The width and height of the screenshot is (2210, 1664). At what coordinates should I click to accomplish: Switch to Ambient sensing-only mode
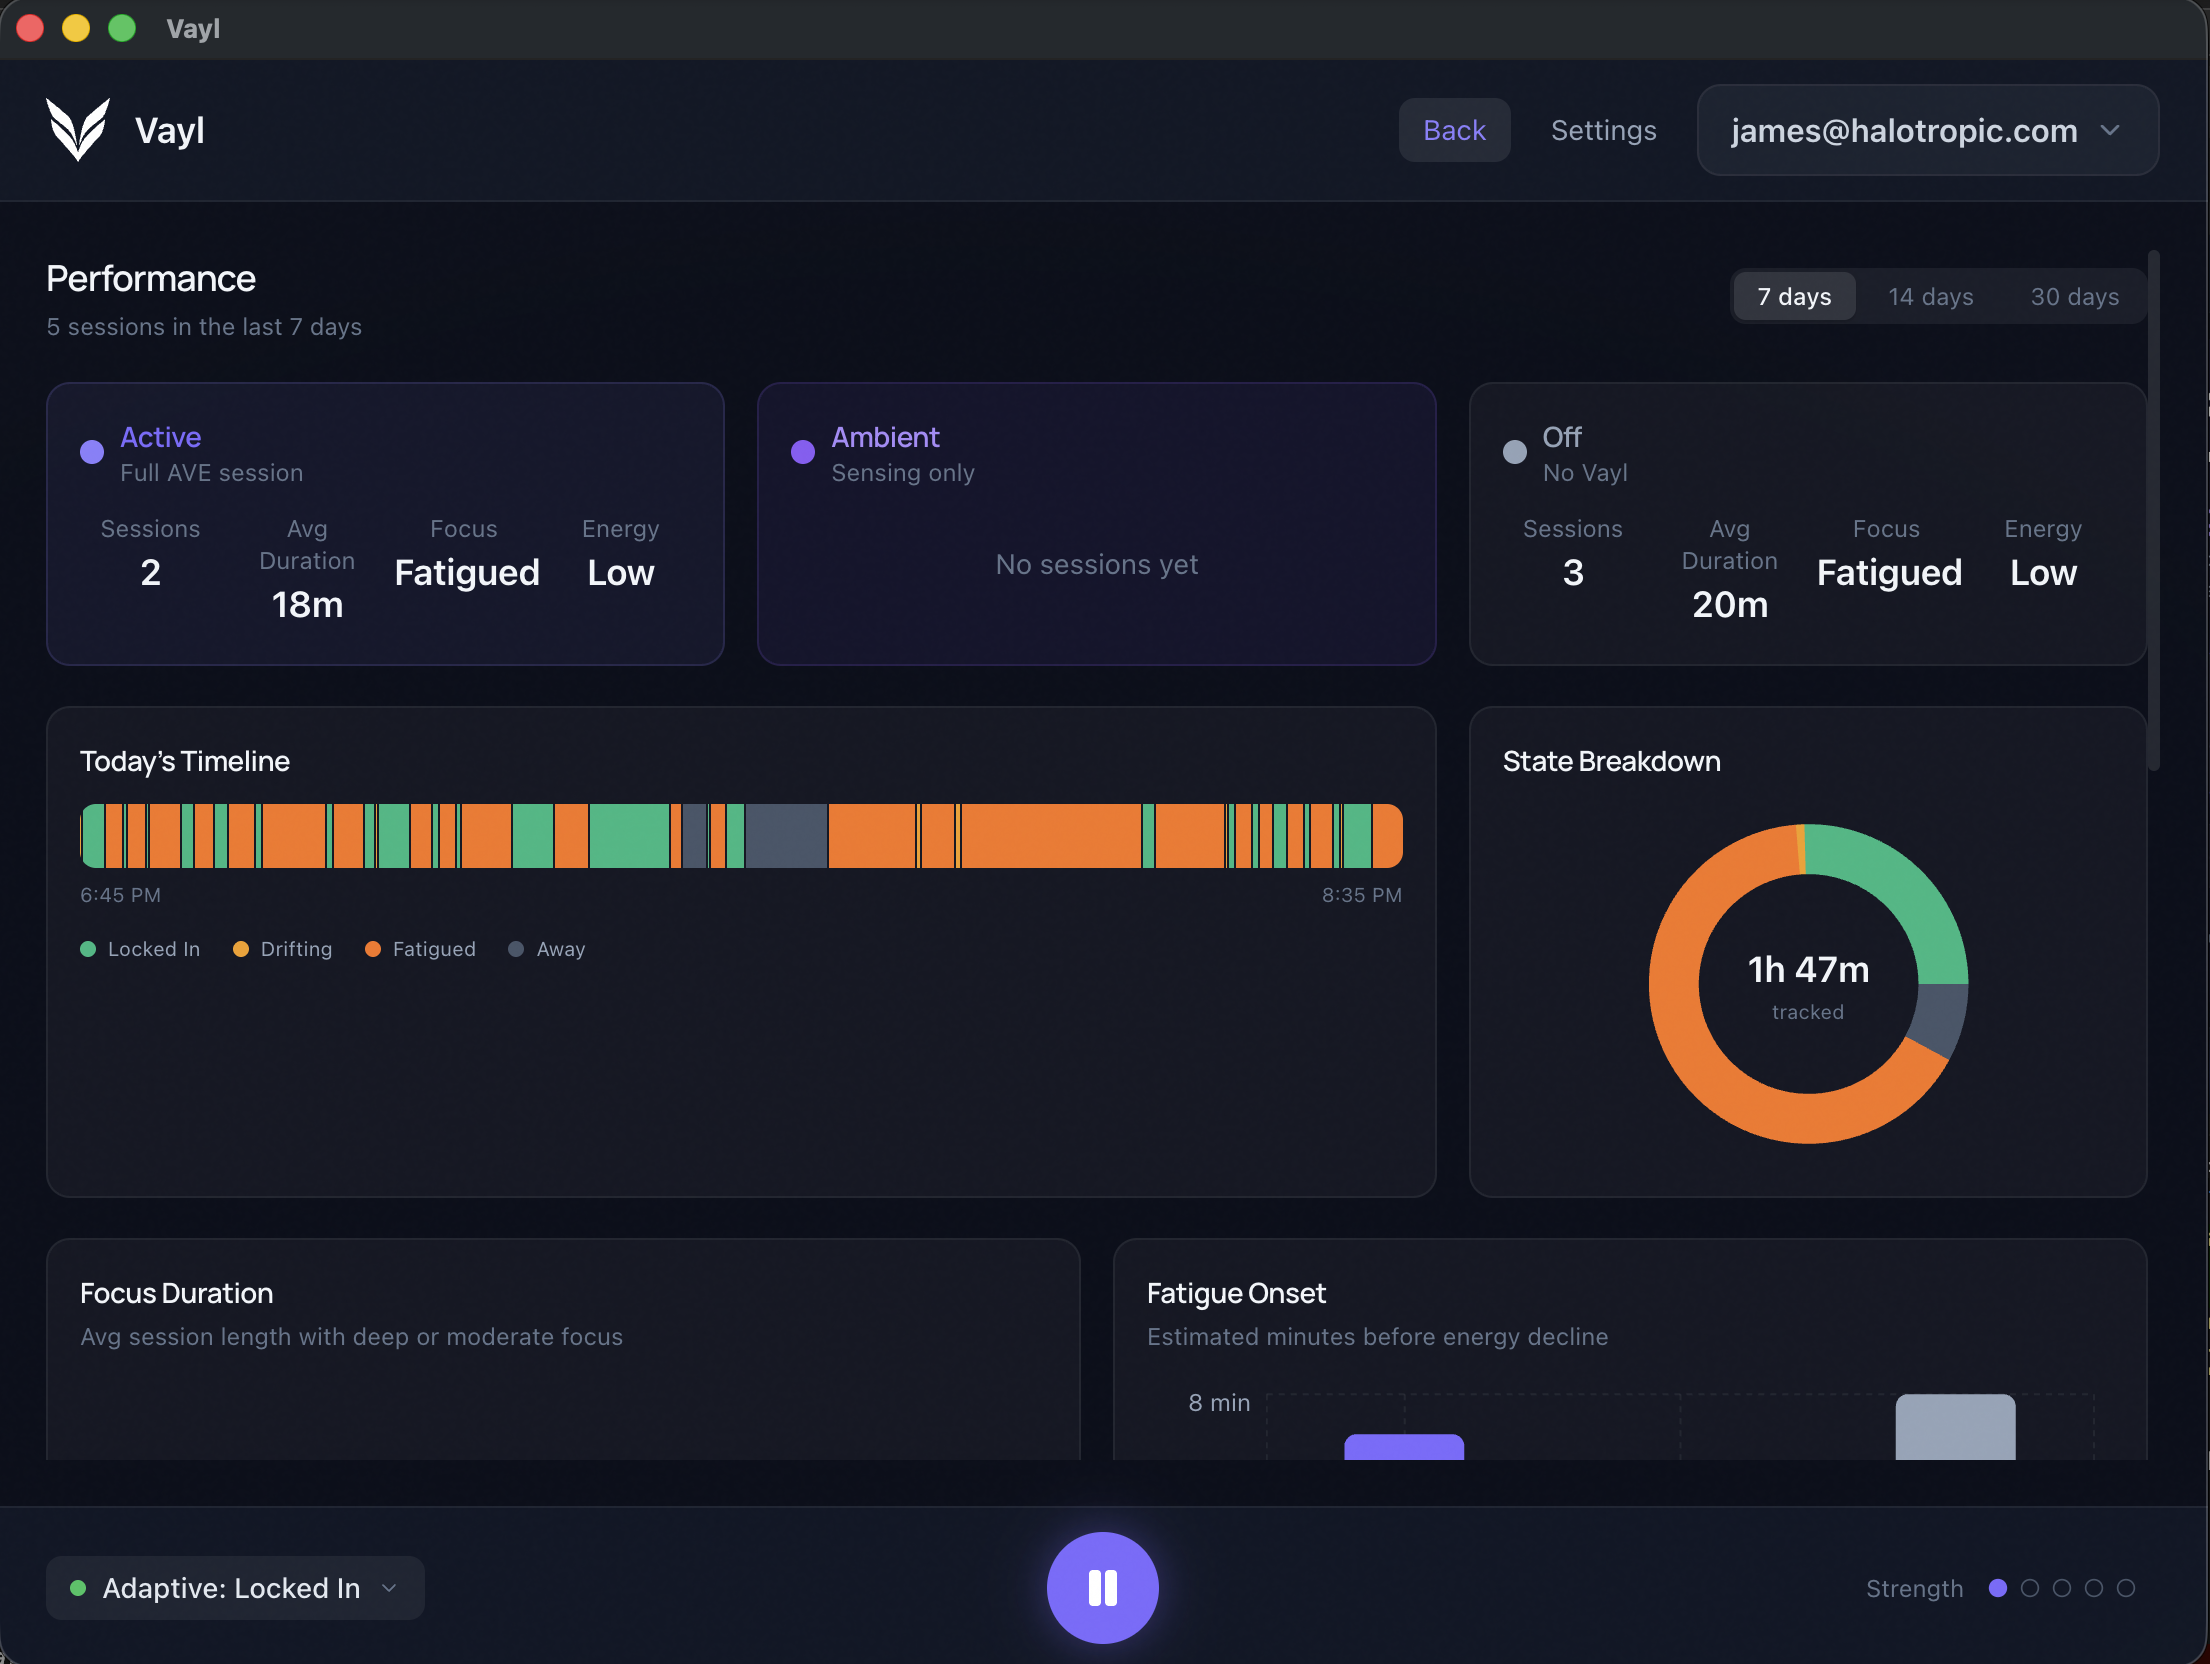click(1096, 524)
